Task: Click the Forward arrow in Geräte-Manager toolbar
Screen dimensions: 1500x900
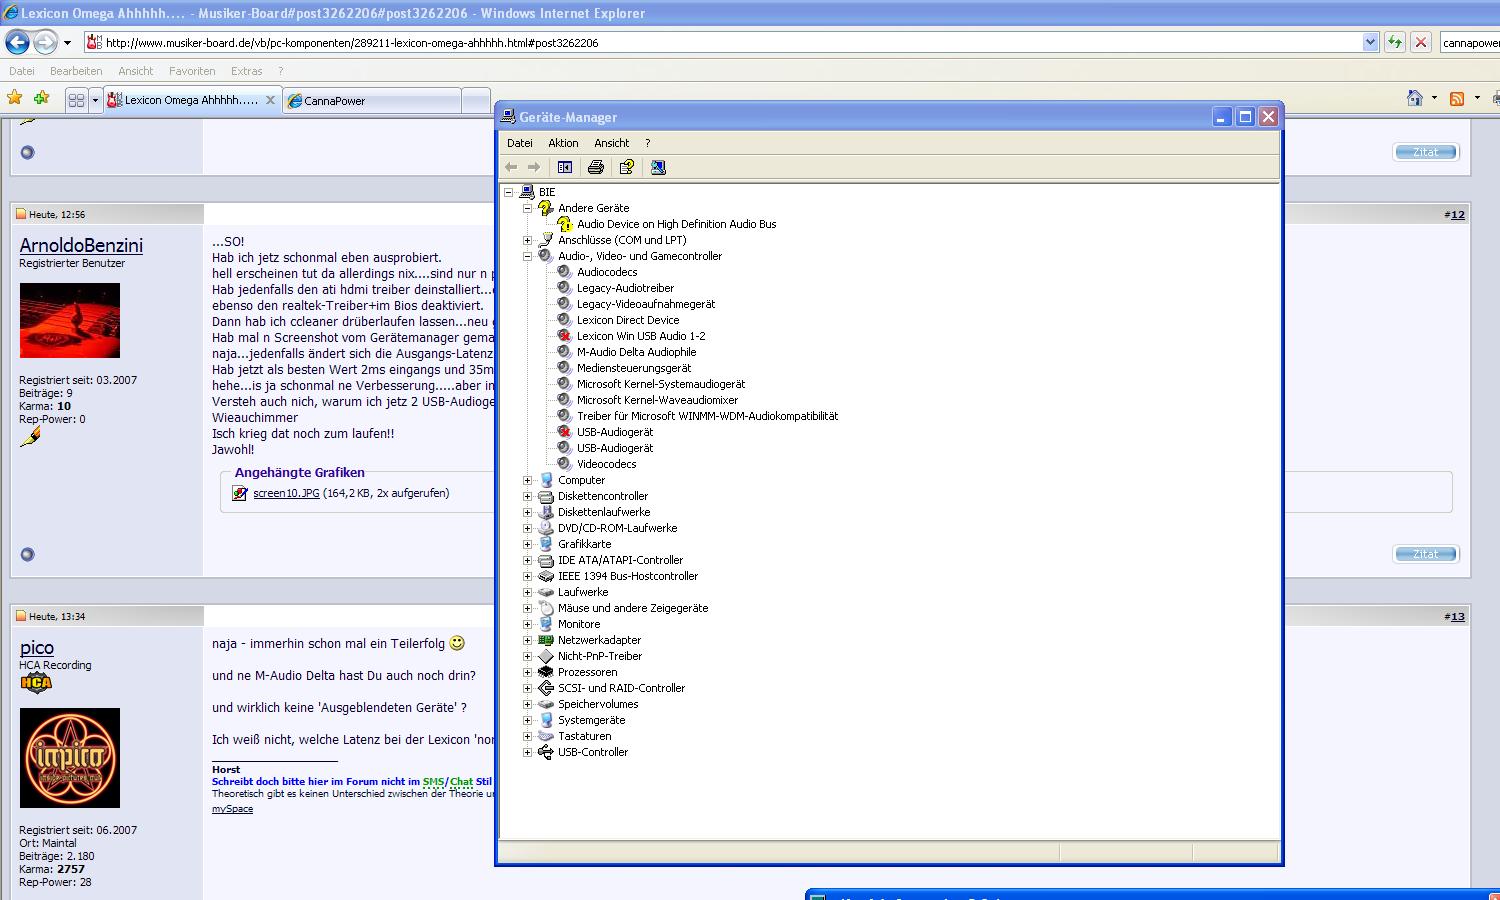Action: (x=534, y=167)
